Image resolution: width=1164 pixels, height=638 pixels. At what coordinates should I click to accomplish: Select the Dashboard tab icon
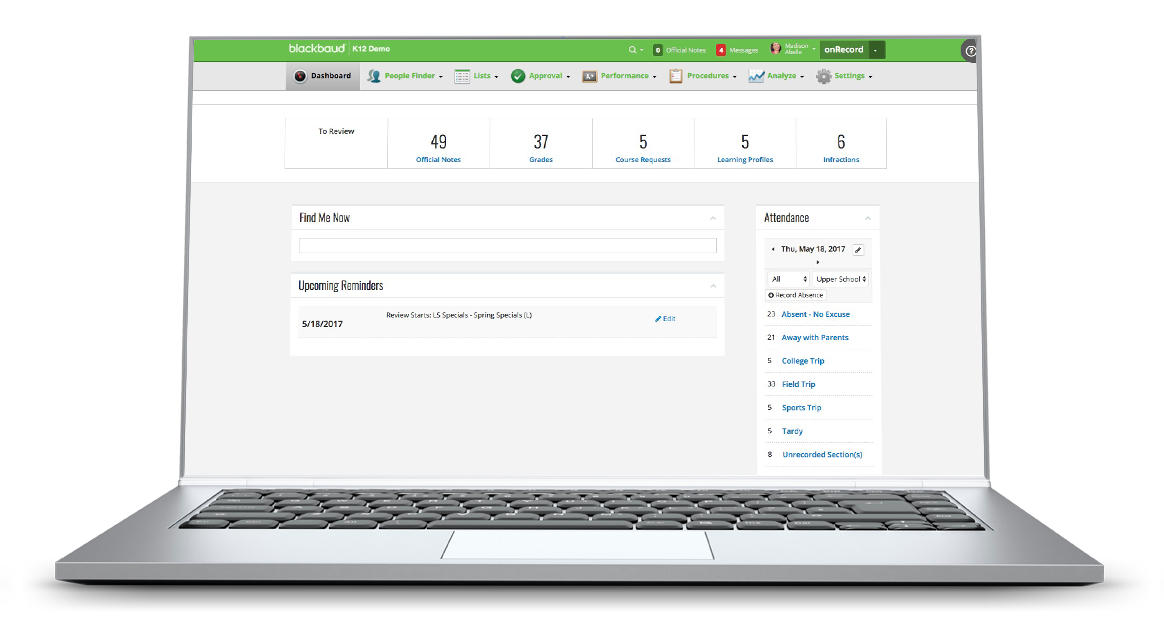(300, 75)
